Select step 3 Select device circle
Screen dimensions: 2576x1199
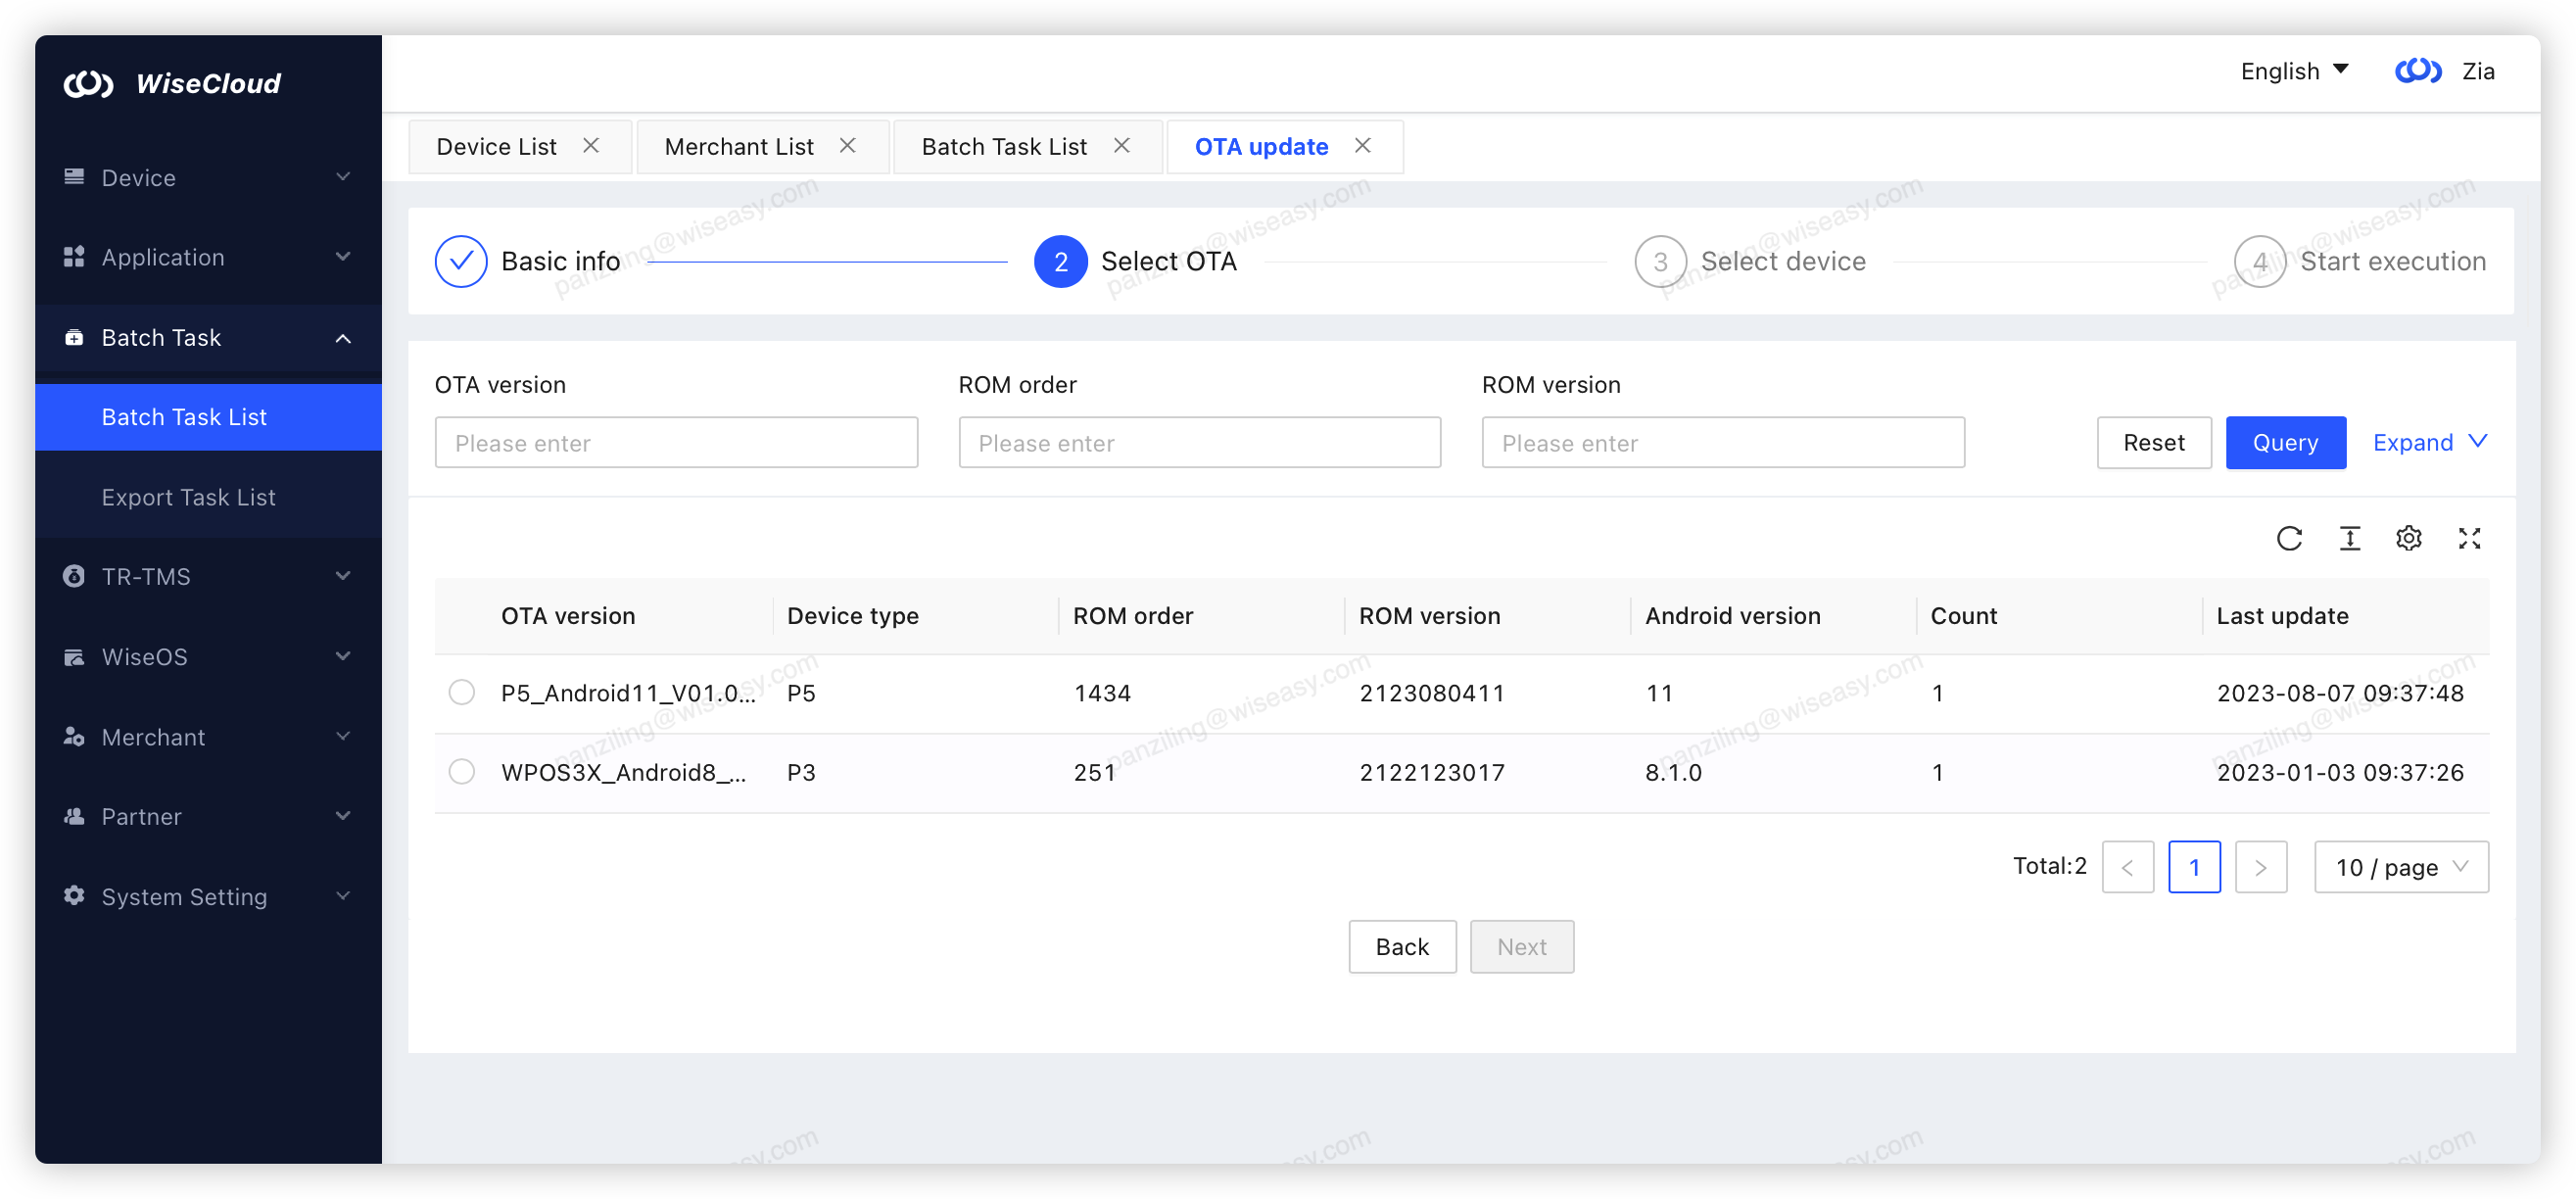tap(1660, 261)
